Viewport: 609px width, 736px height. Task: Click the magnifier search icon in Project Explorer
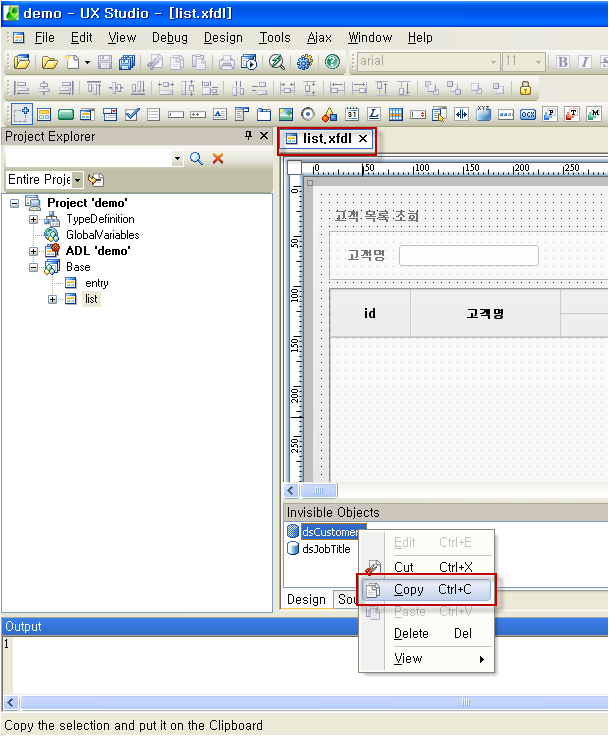pos(196,158)
